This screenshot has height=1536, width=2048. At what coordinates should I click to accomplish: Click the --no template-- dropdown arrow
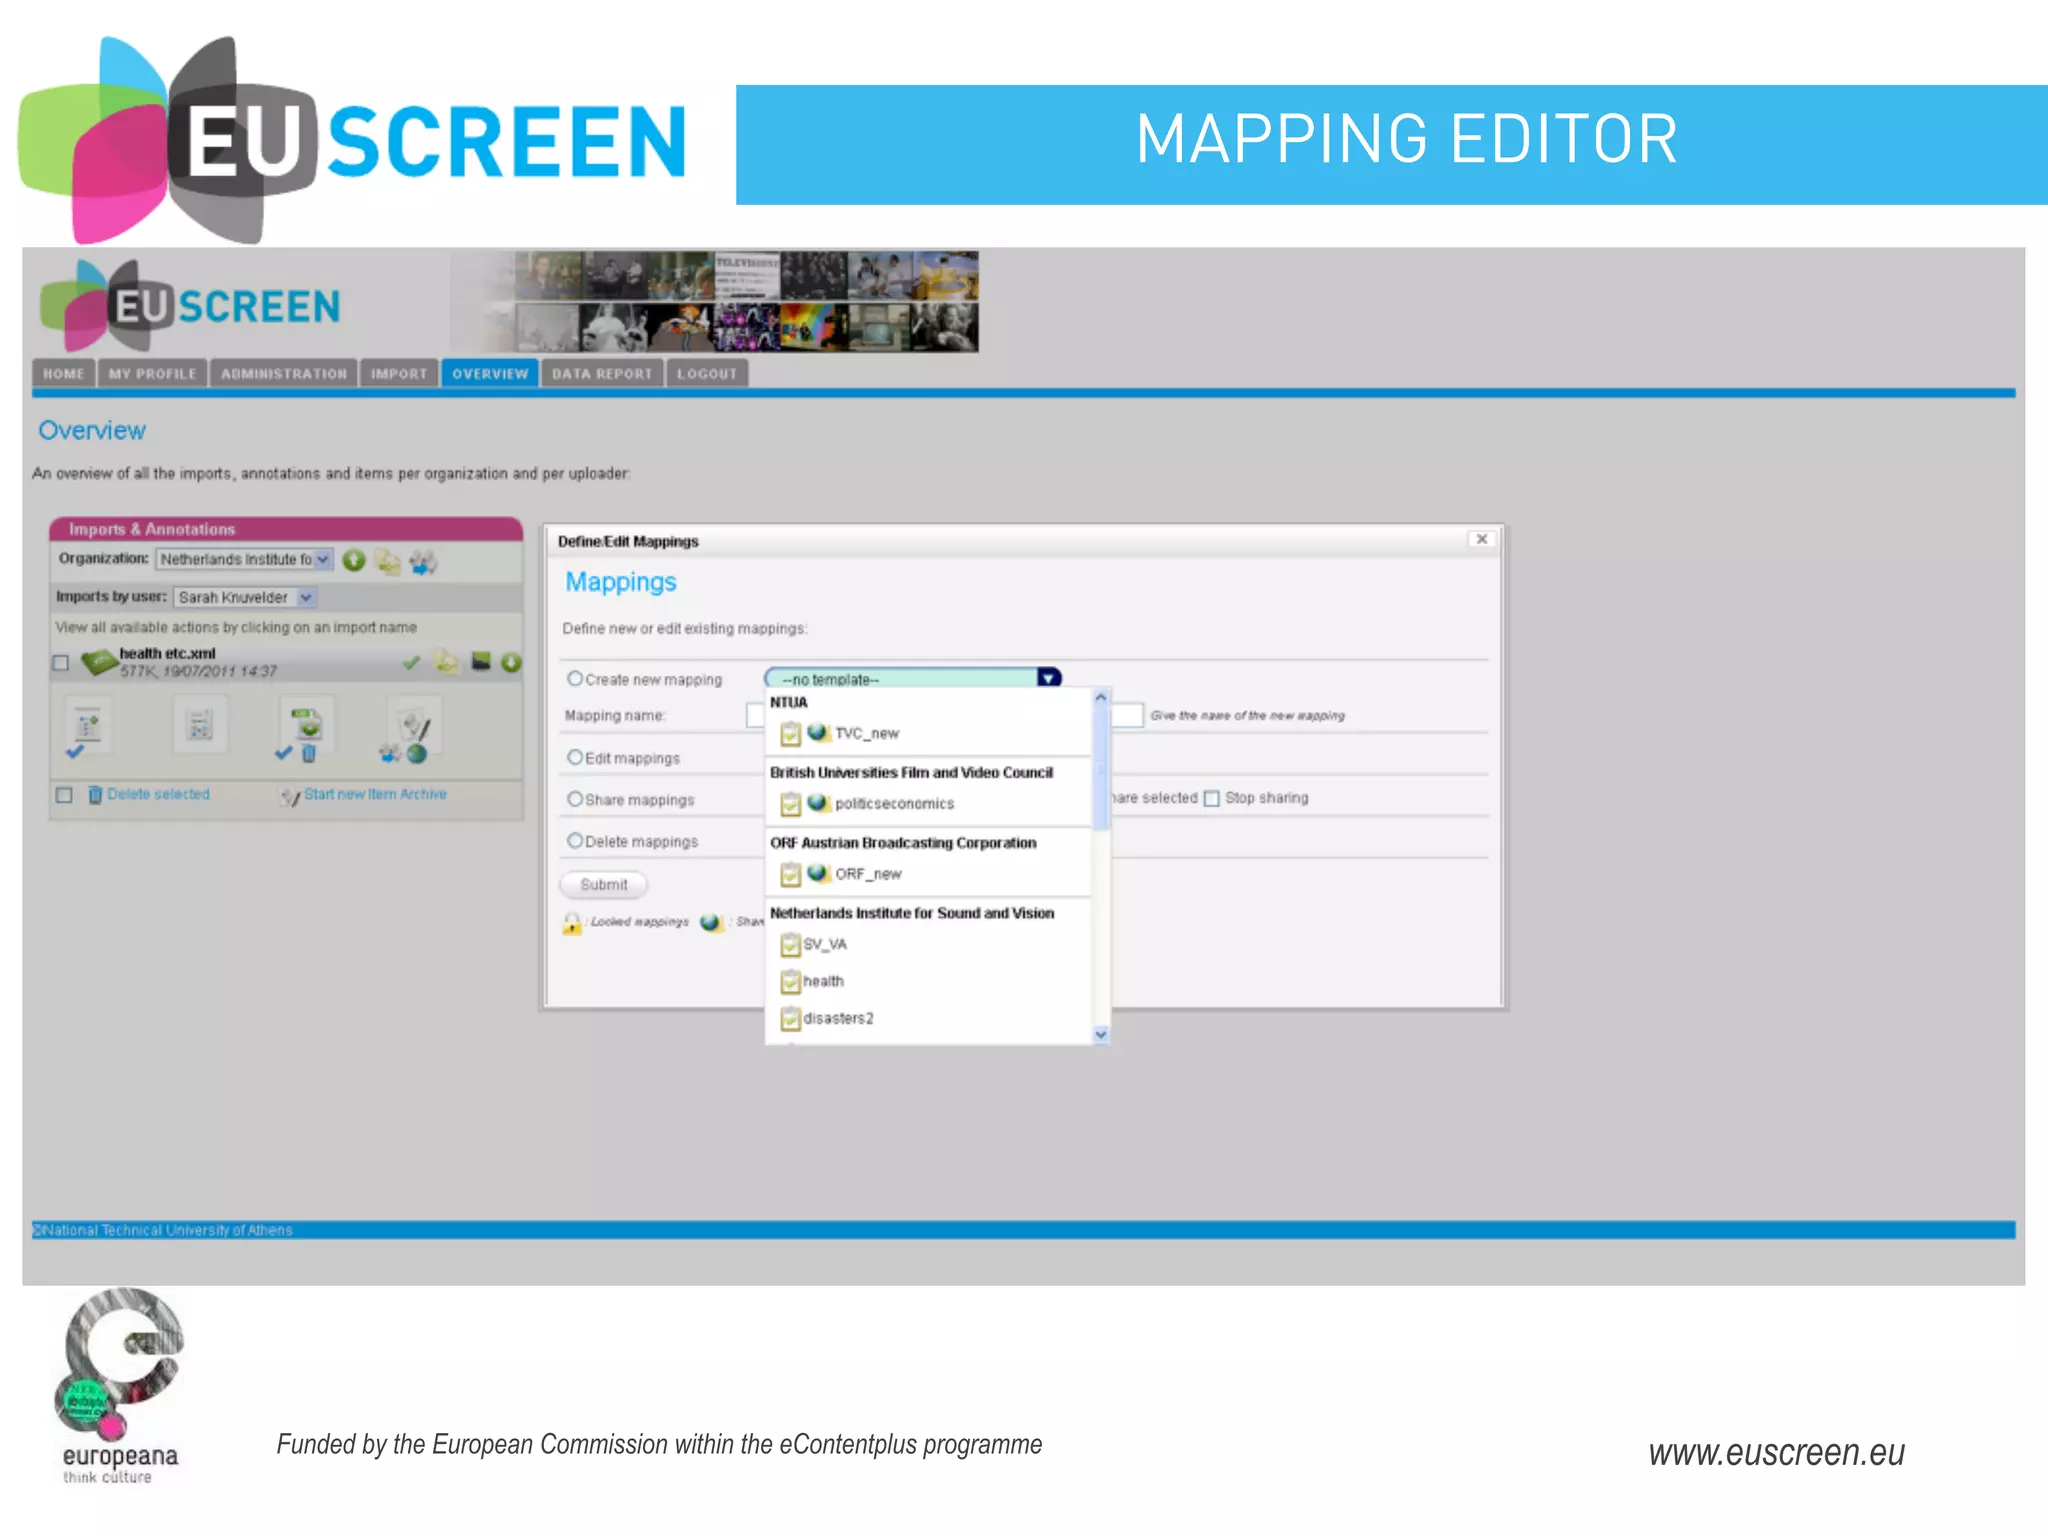tap(1048, 678)
